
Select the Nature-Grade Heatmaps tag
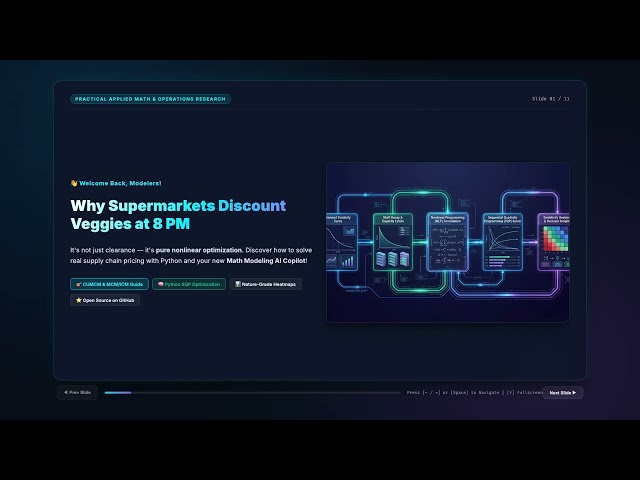pos(265,284)
